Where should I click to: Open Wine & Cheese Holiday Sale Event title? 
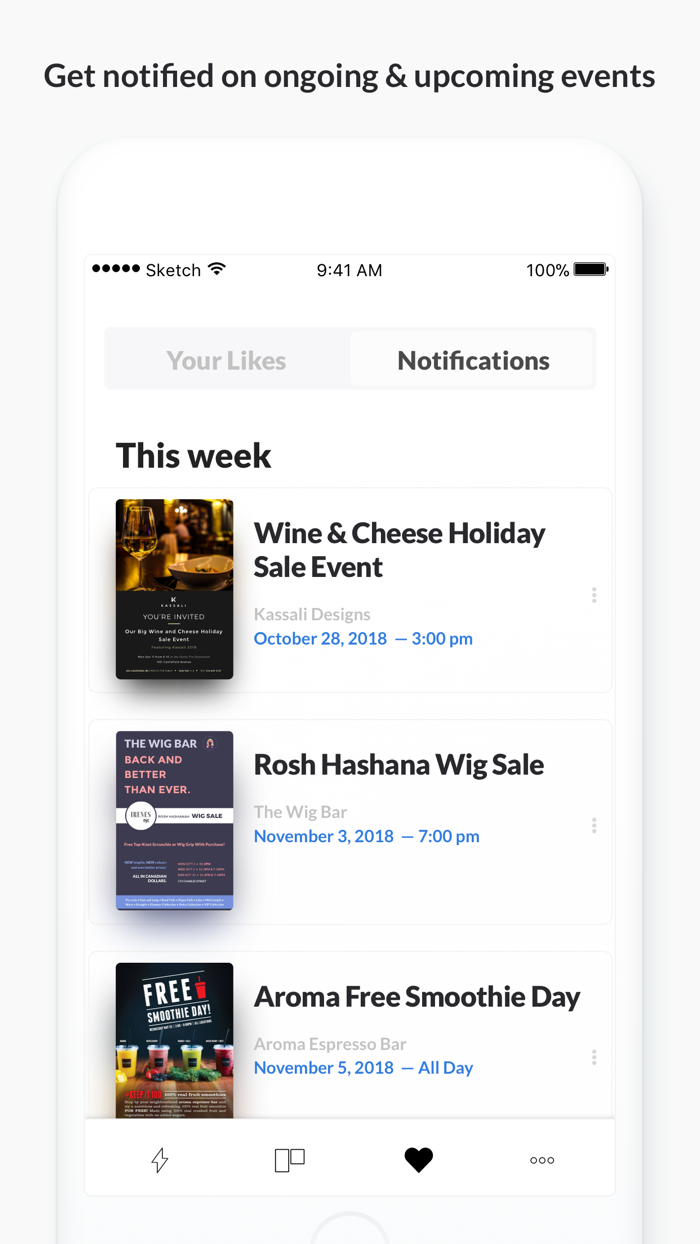[399, 550]
